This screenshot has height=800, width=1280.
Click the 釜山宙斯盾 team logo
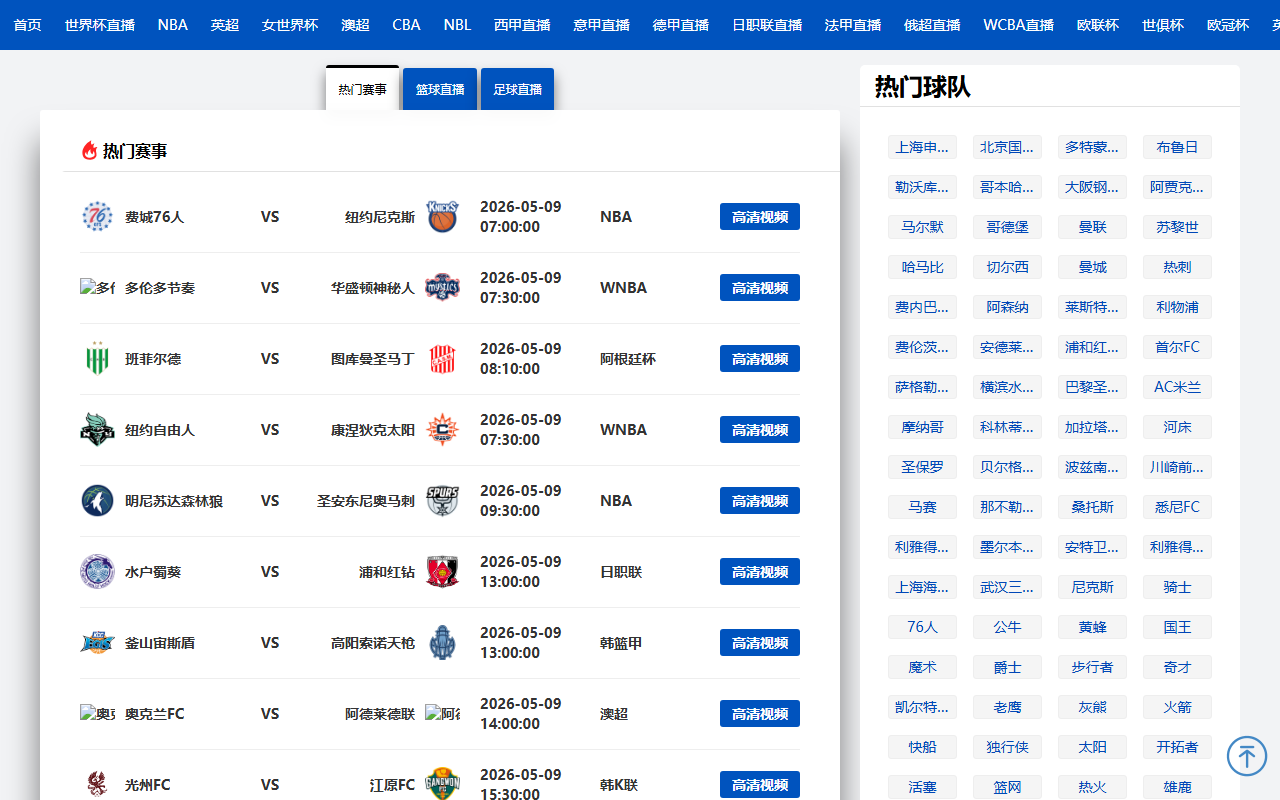coord(97,643)
